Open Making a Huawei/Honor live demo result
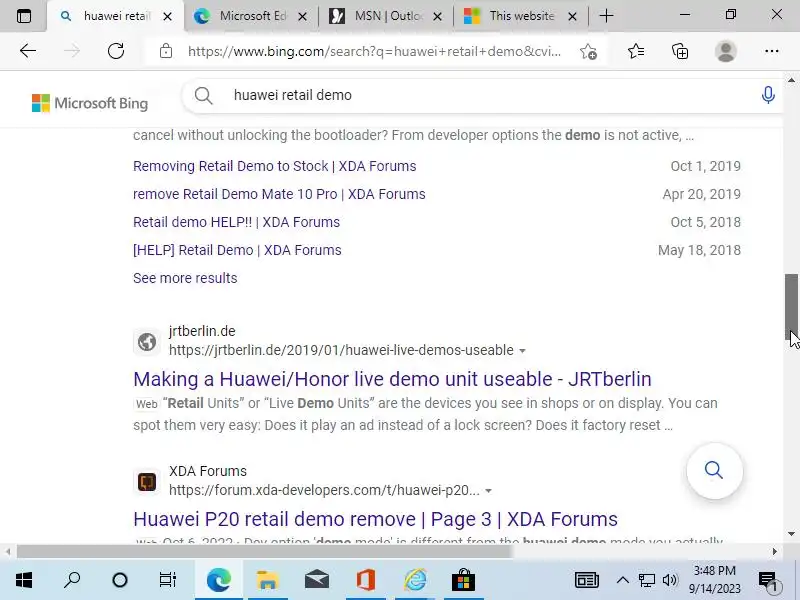The image size is (800, 600). coord(392,379)
